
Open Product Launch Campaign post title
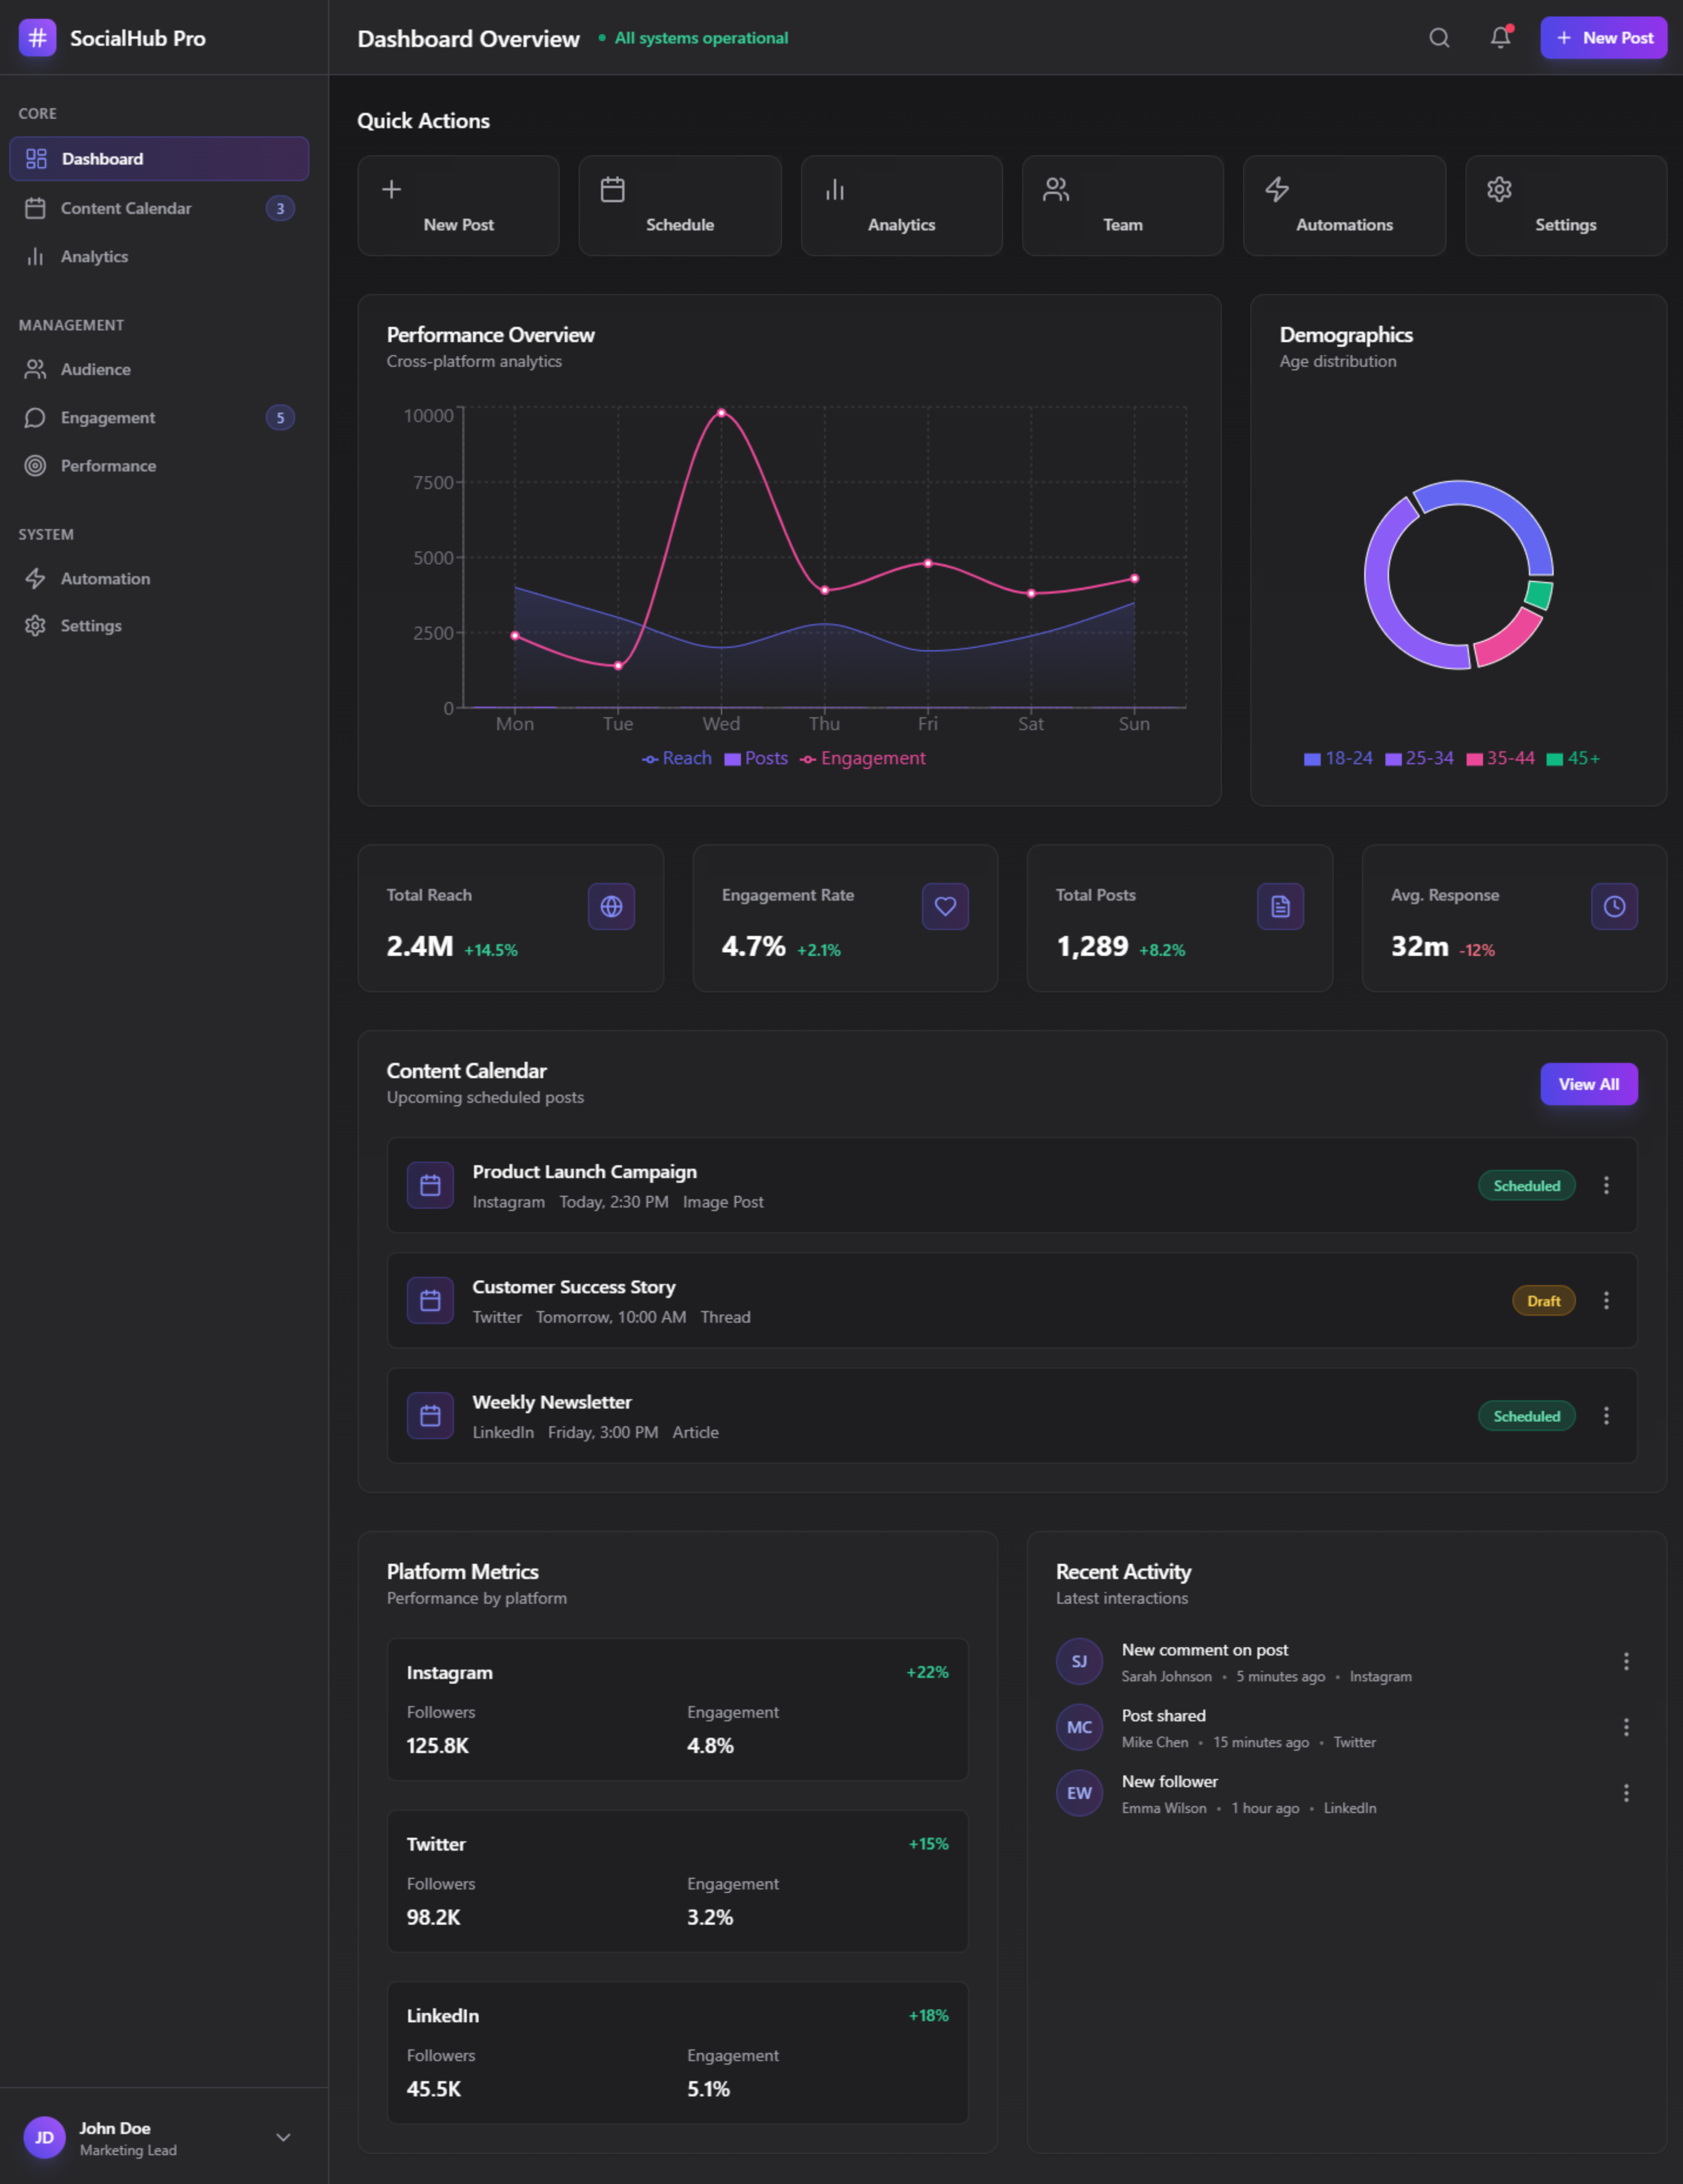(585, 1171)
